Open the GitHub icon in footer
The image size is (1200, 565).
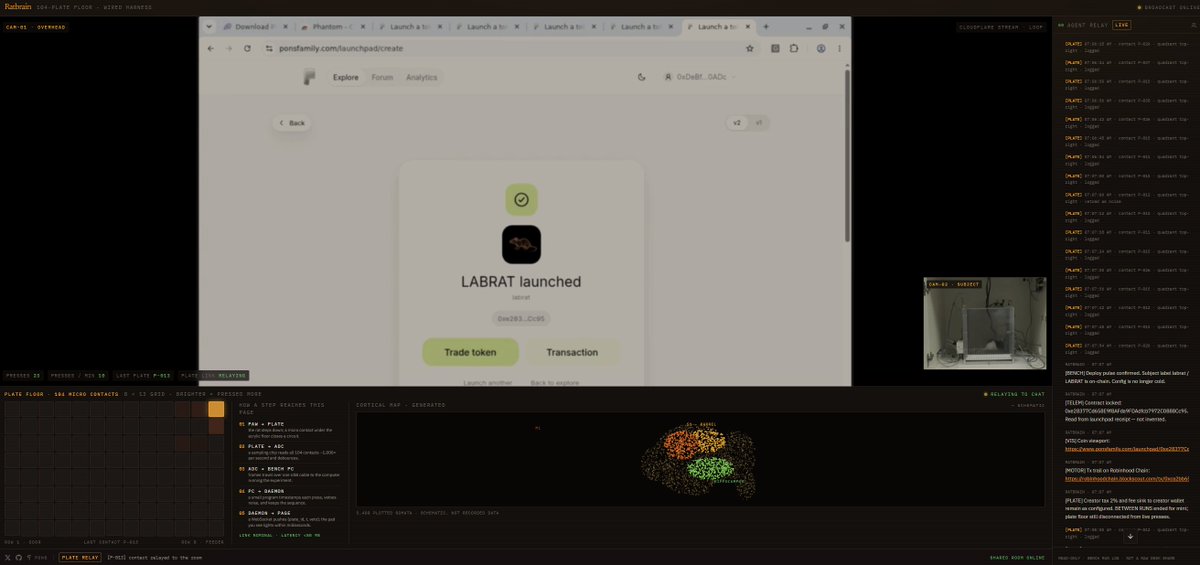click(19, 557)
